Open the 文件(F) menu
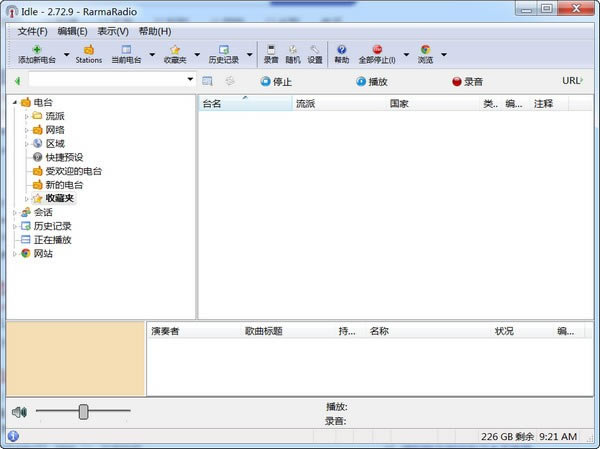 coord(33,31)
